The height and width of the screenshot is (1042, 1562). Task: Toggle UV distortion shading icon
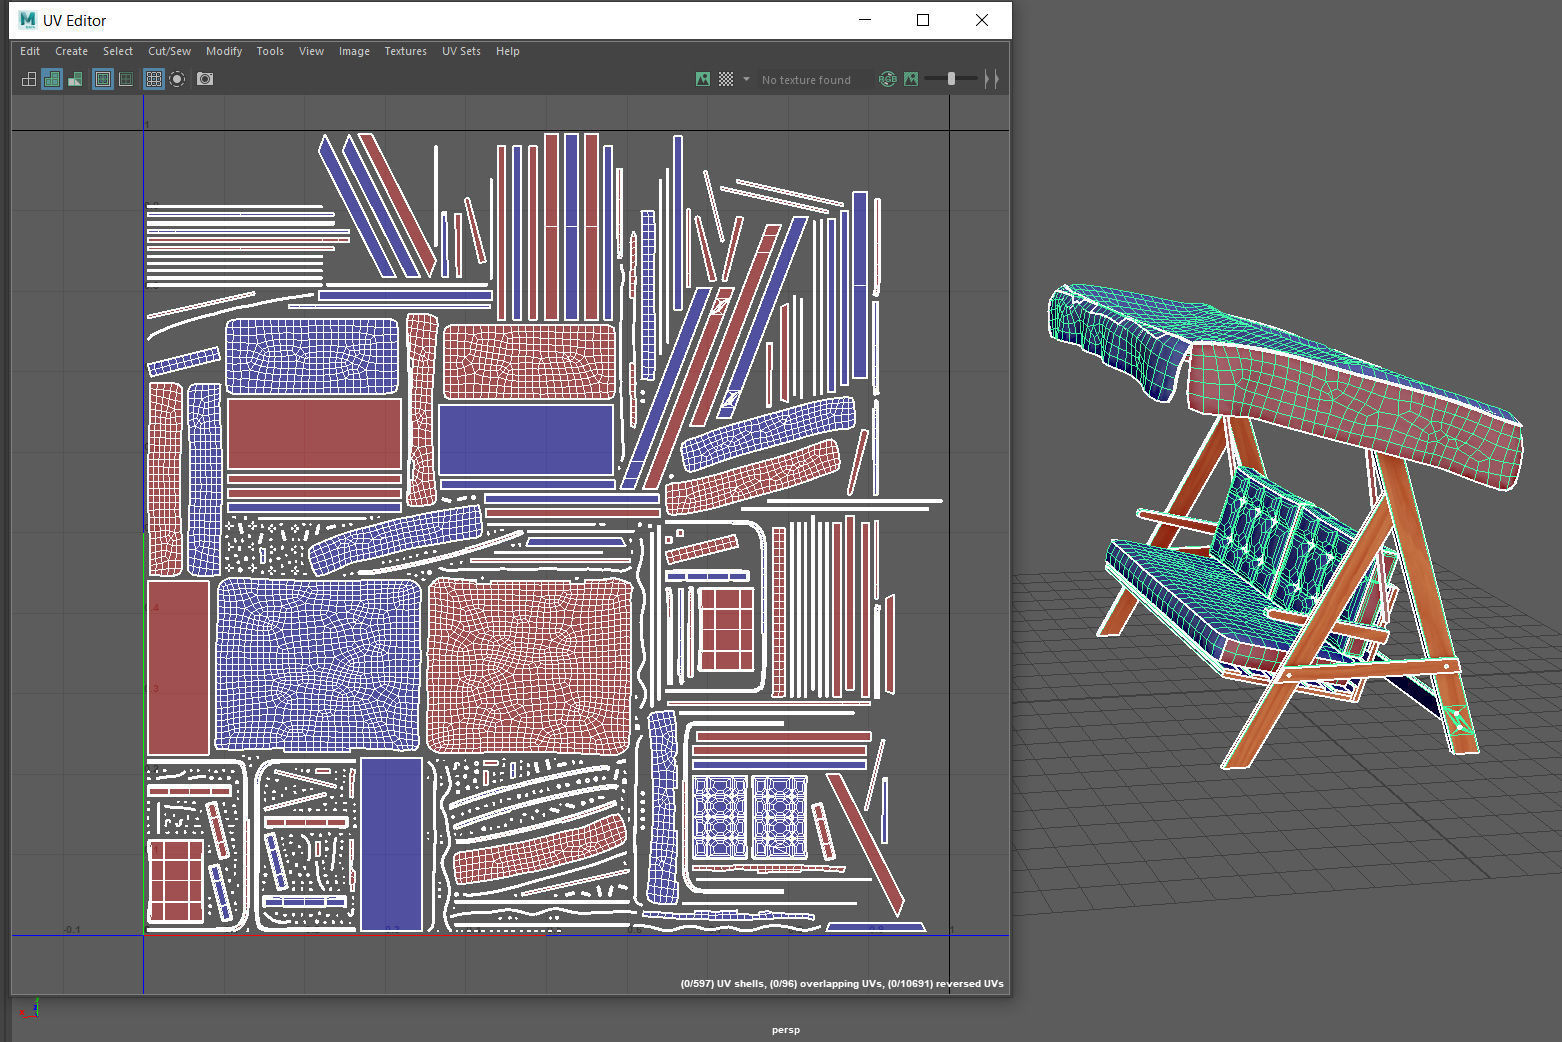[x=75, y=79]
